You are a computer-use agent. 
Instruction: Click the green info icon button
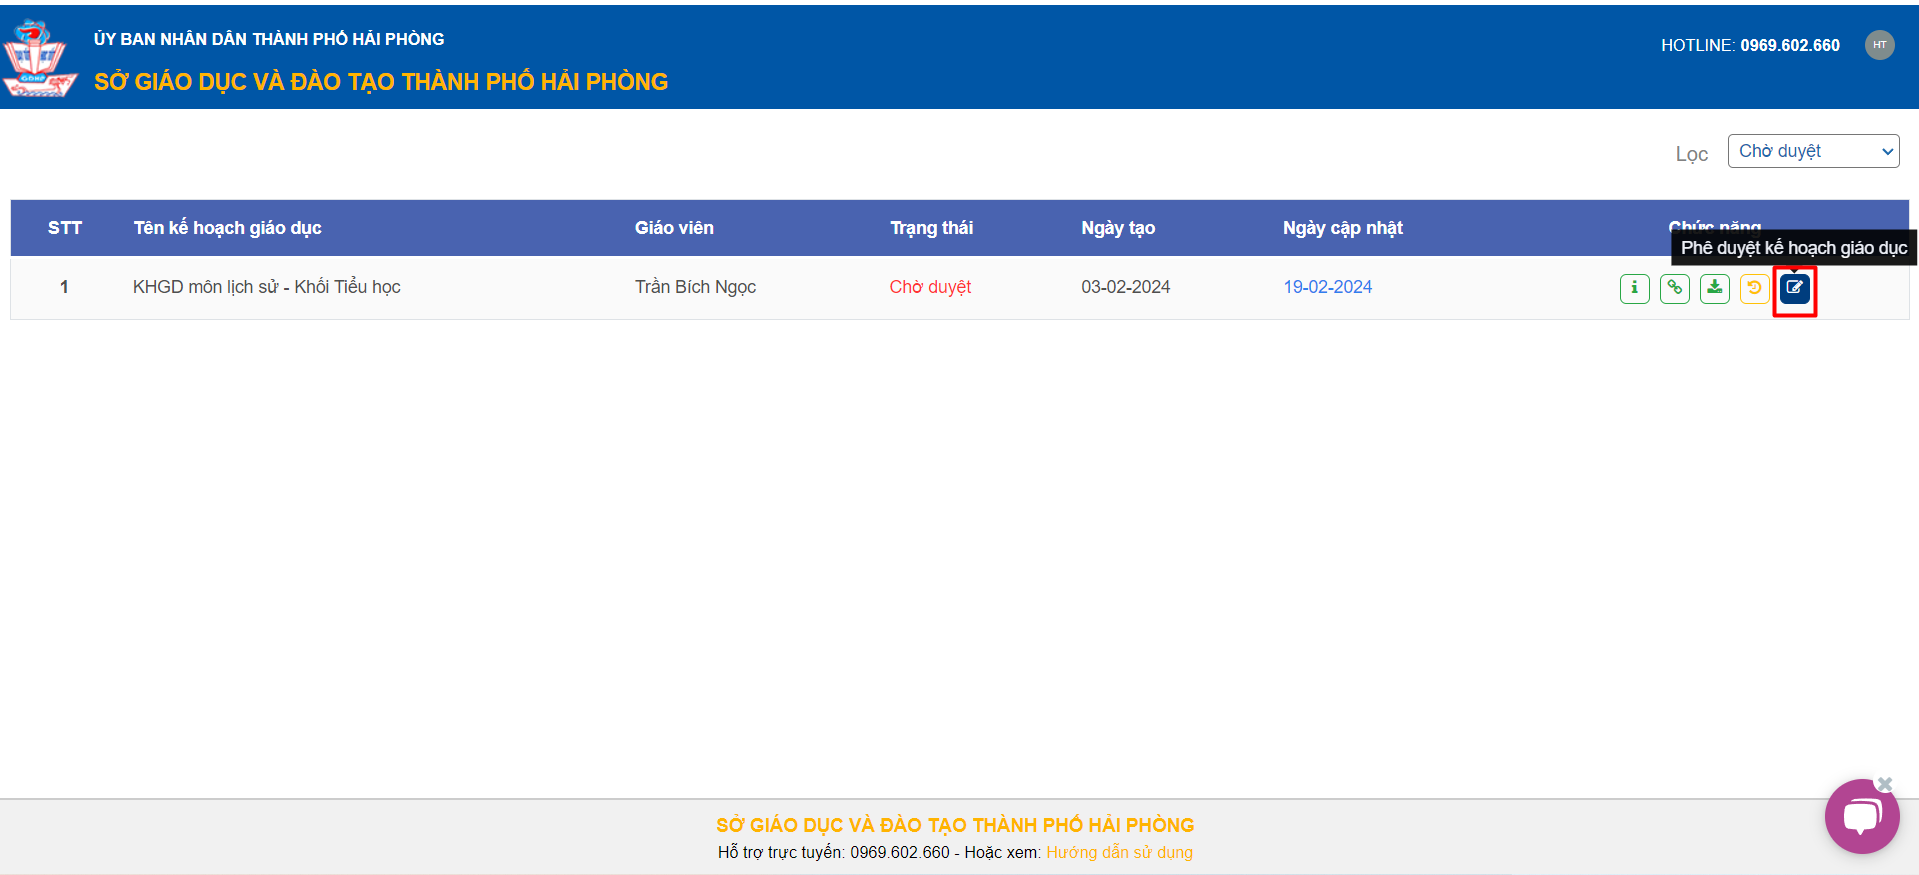tap(1634, 289)
